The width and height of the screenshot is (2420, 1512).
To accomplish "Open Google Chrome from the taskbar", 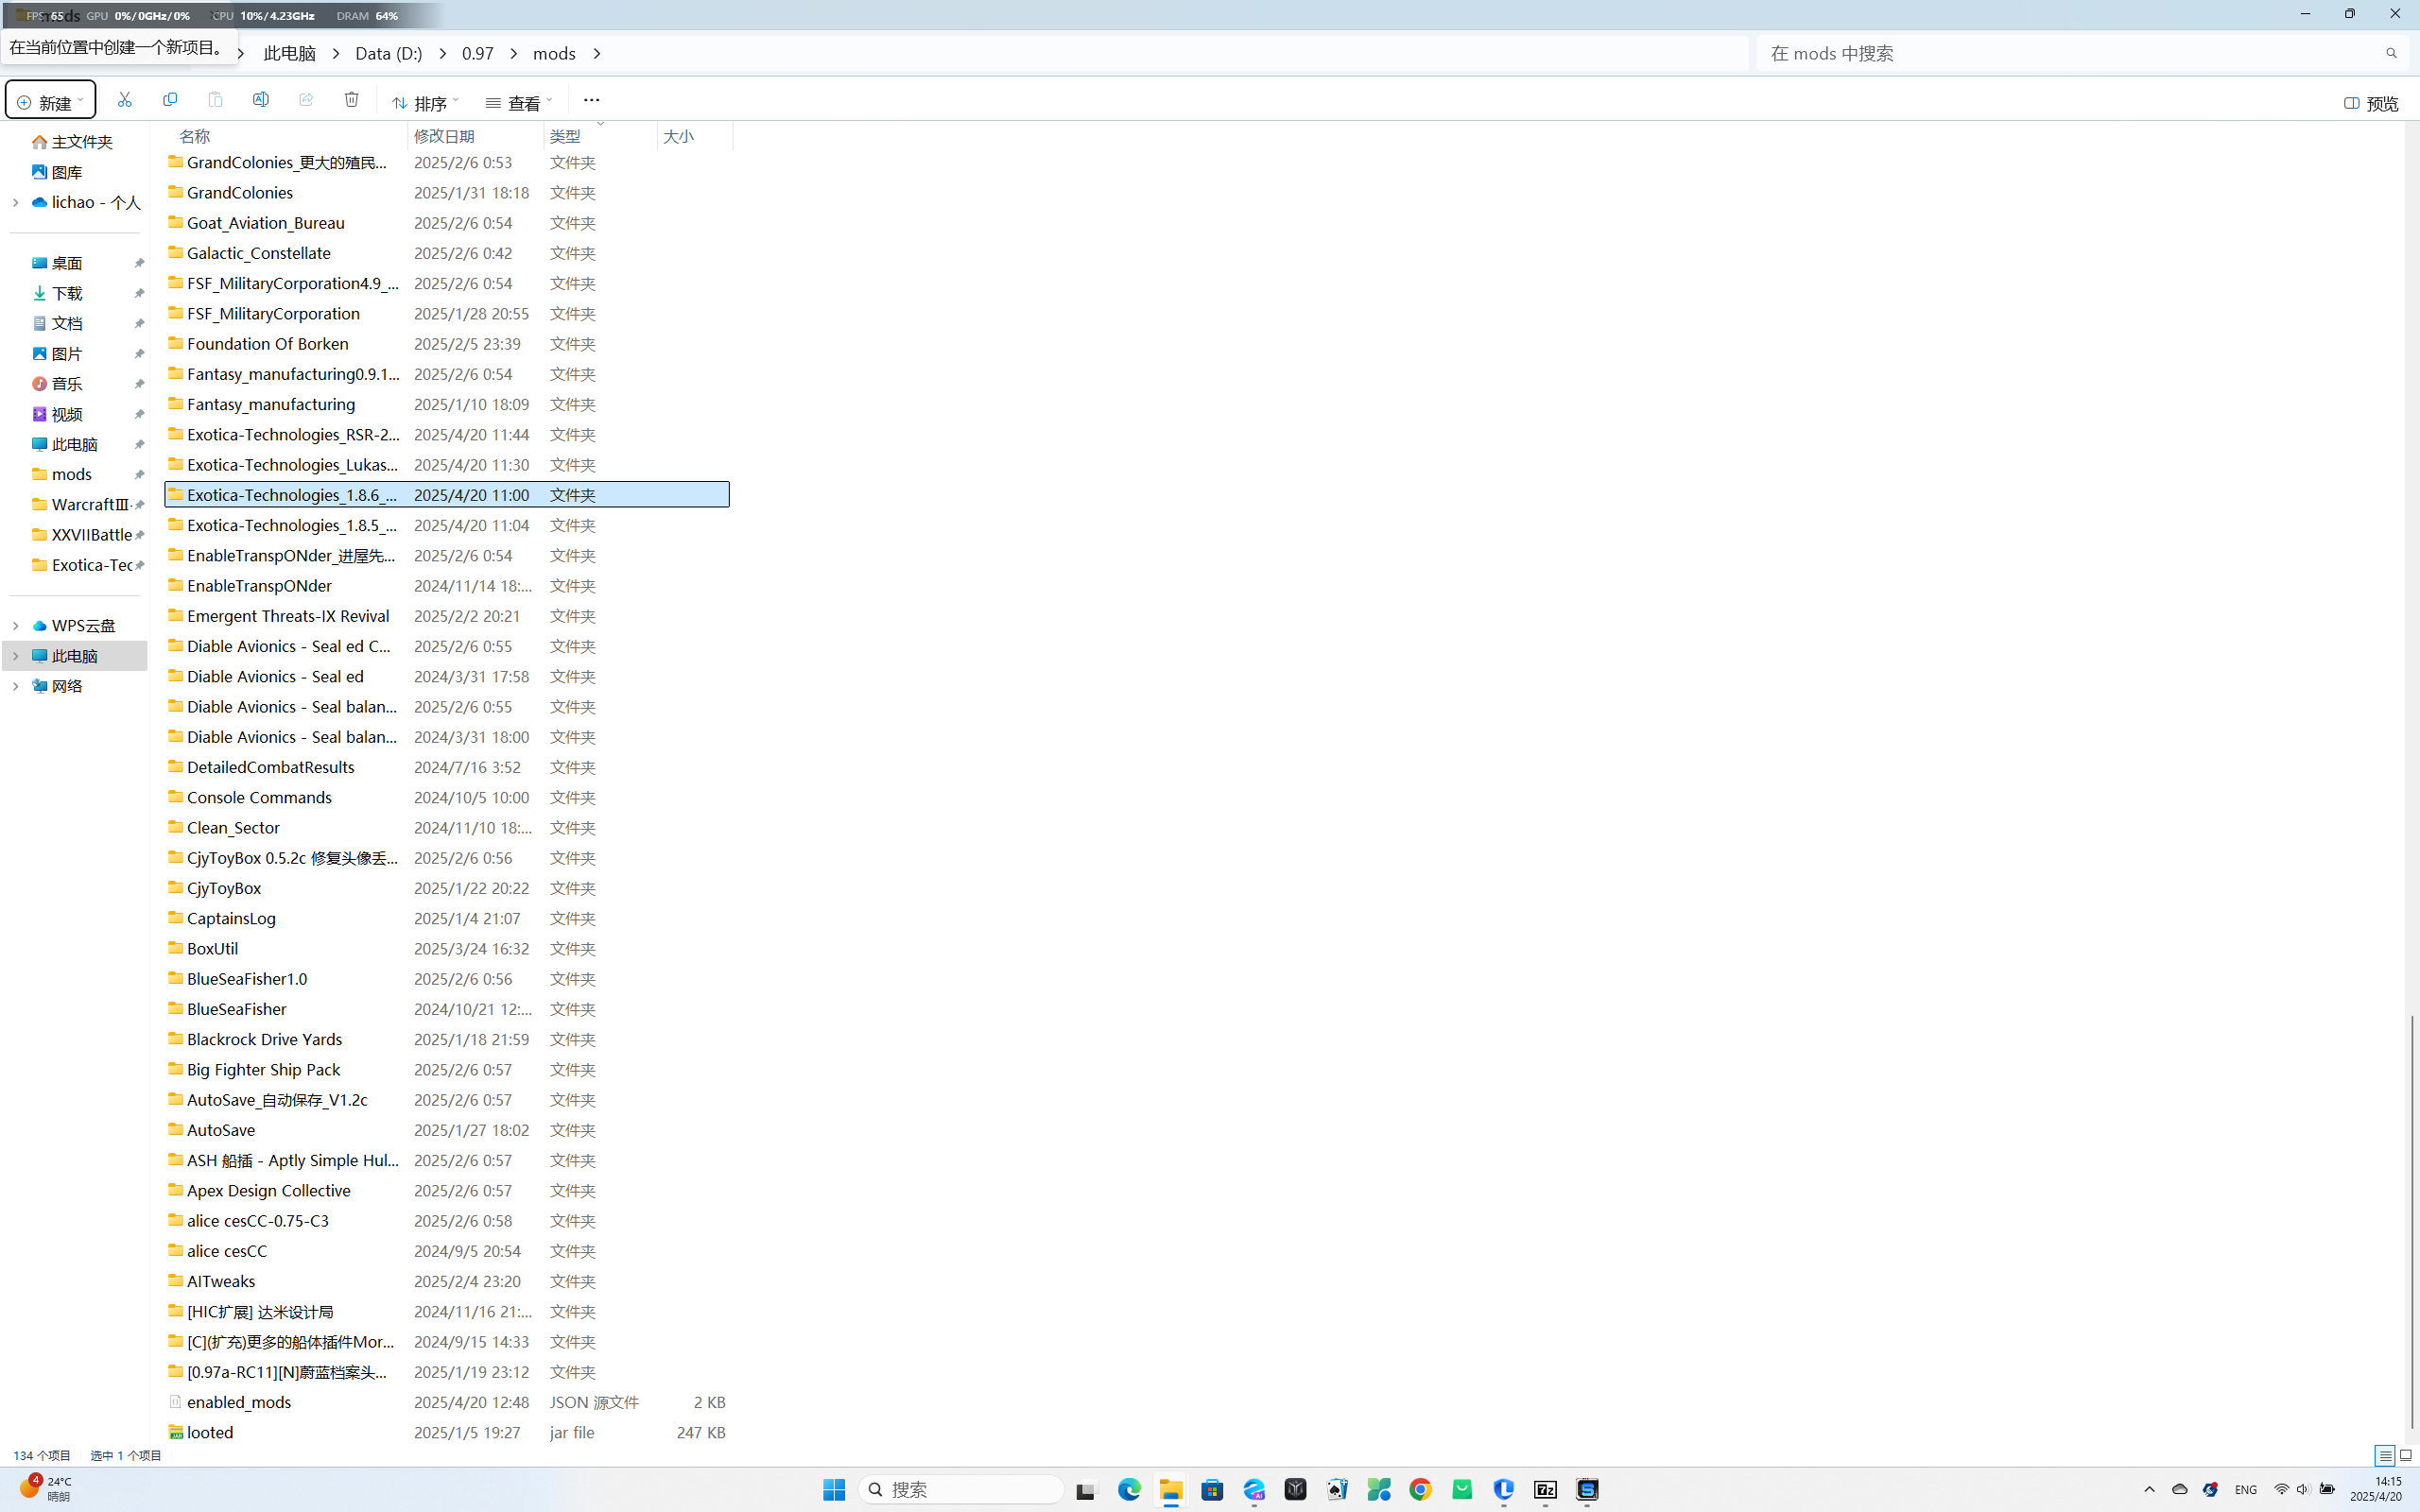I will coord(1420,1490).
